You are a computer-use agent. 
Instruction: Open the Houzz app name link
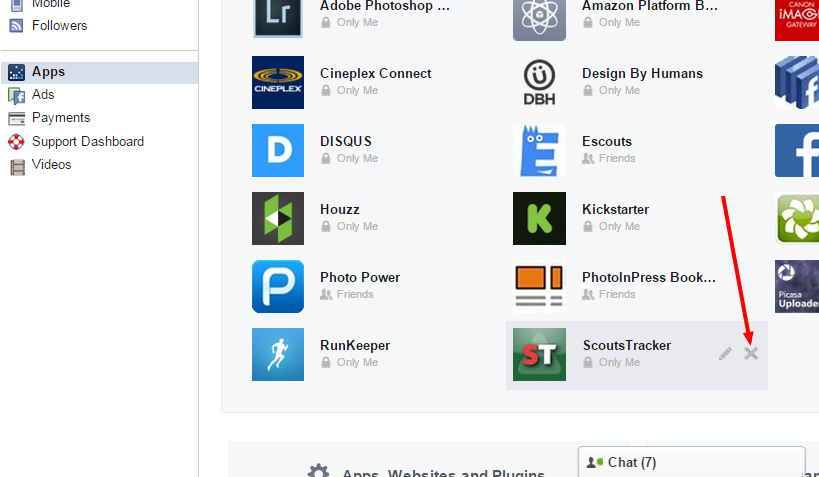340,210
